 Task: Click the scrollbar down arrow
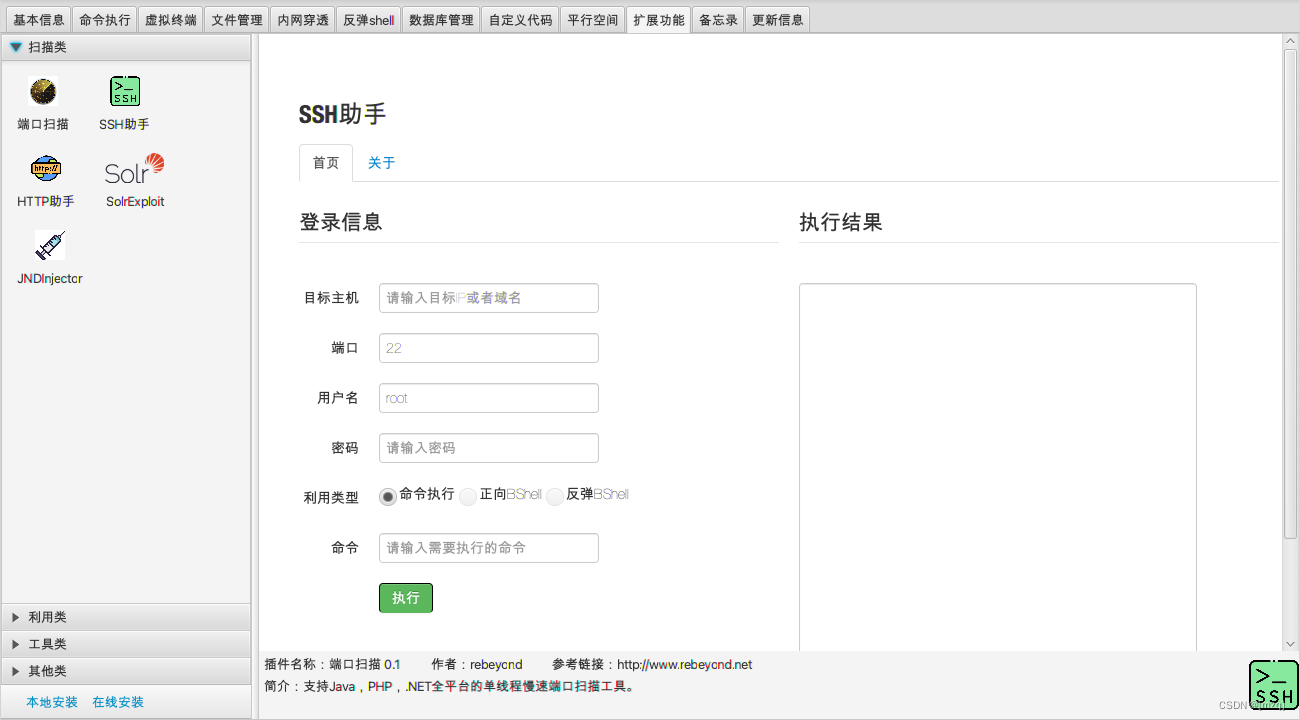1290,643
